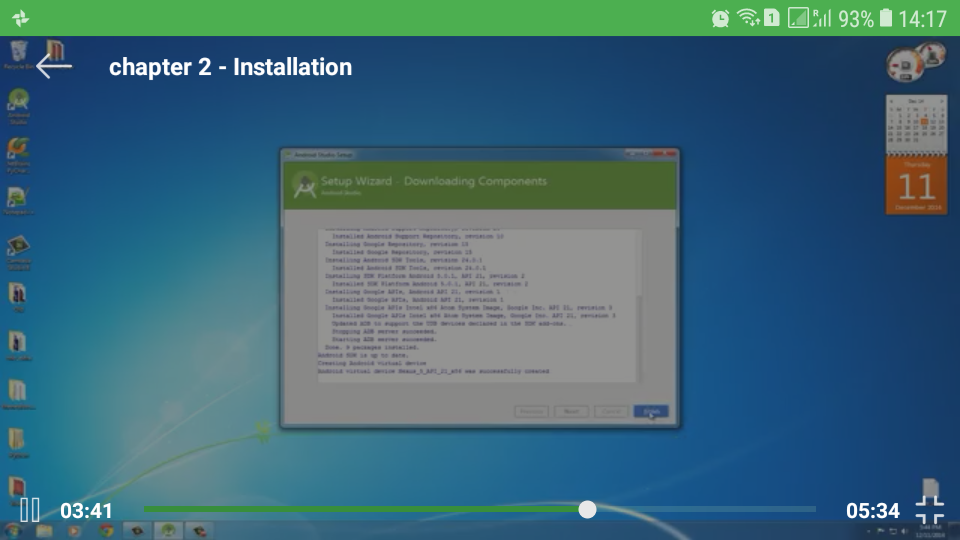Viewport: 960px width, 540px height.
Task: Click the Android Studio desktop shortcut in video
Action: (18, 107)
